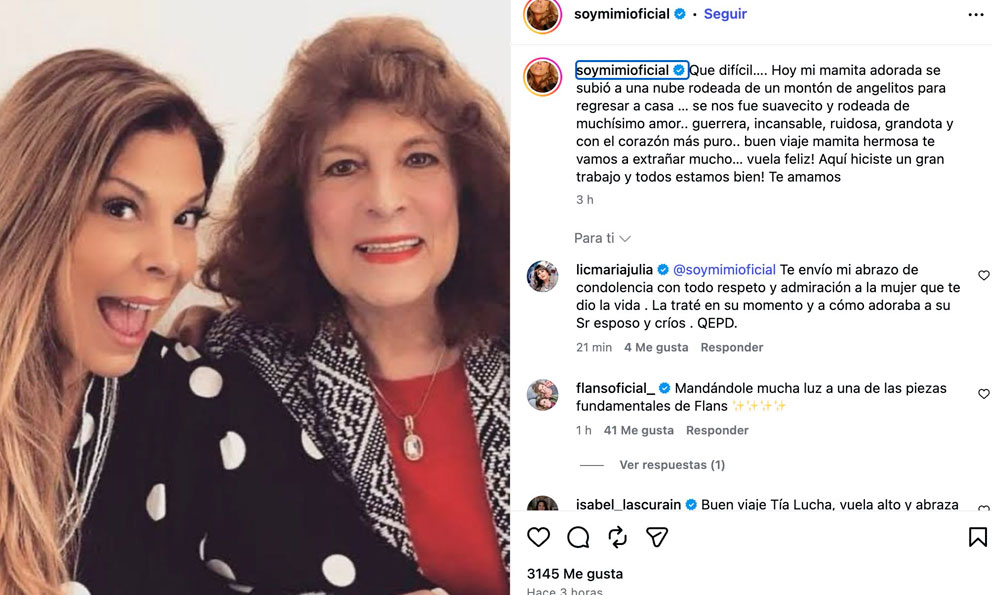This screenshot has height=595, width=992.
Task: Reply to flansoficial_ comment
Action: pos(716,430)
